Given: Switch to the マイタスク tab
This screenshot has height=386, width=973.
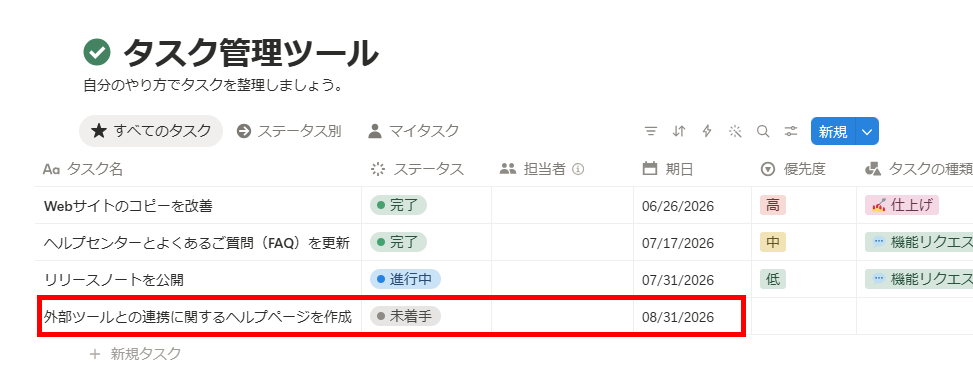Looking at the screenshot, I should (413, 131).
